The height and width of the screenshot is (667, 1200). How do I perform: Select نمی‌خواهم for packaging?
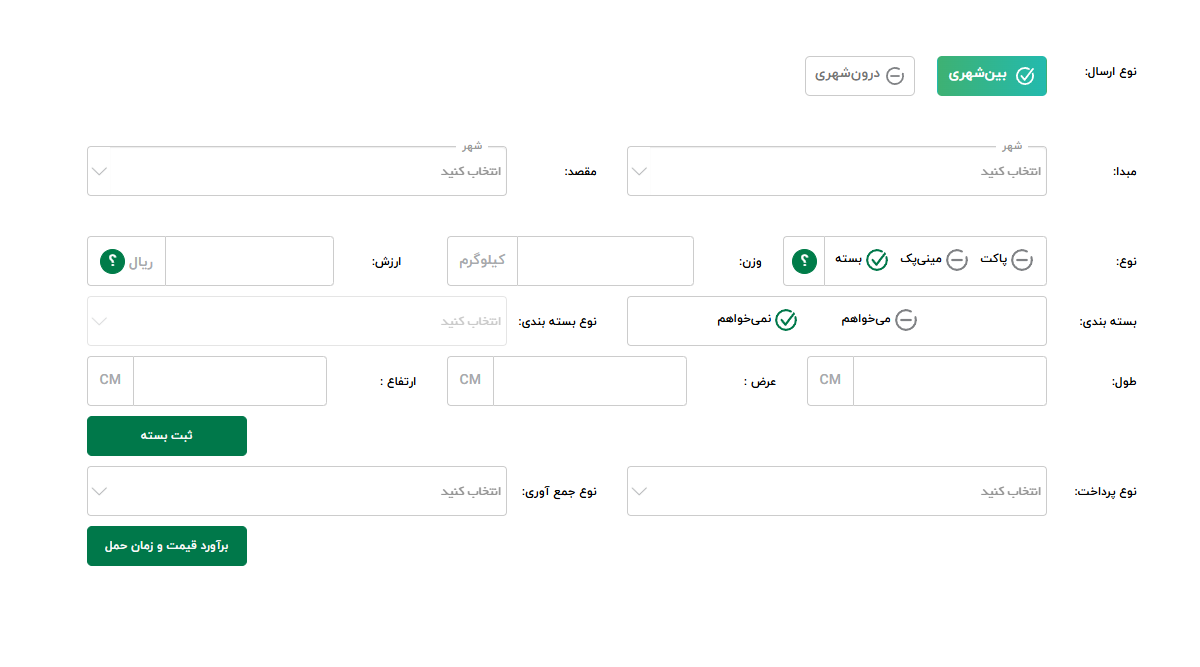tap(756, 320)
